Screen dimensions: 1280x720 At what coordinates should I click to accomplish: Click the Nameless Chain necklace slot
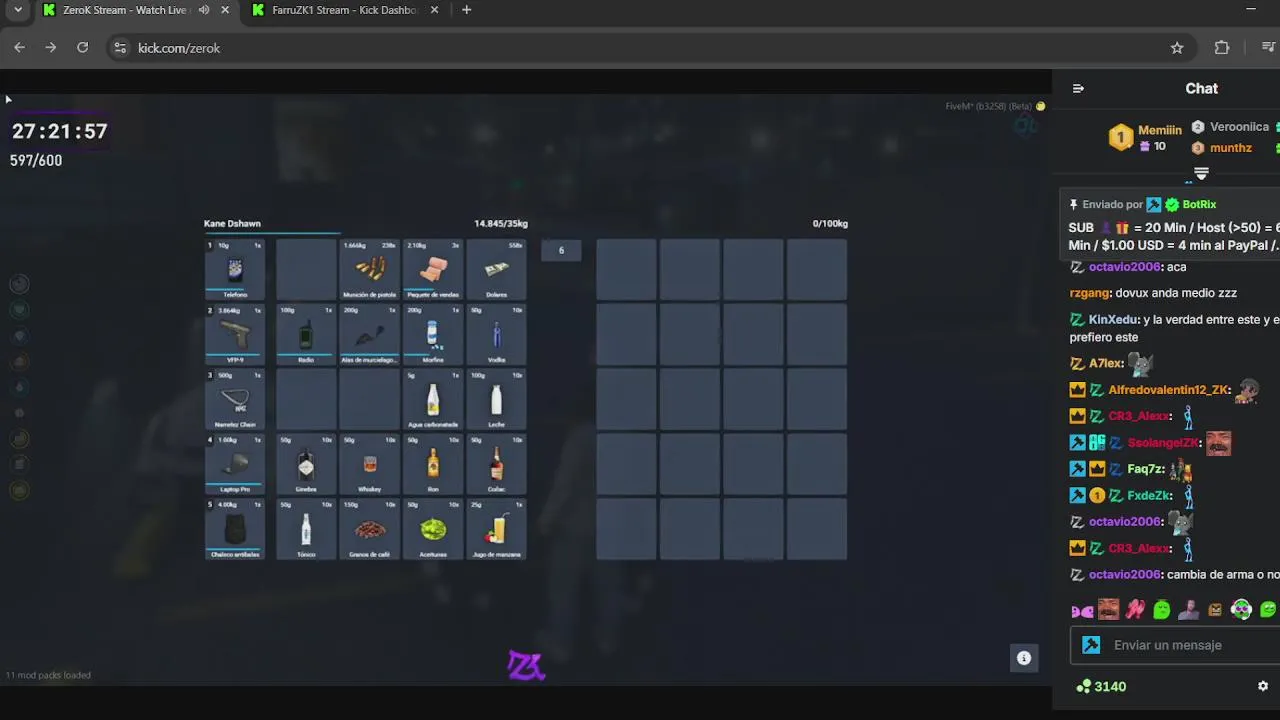pyautogui.click(x=235, y=400)
